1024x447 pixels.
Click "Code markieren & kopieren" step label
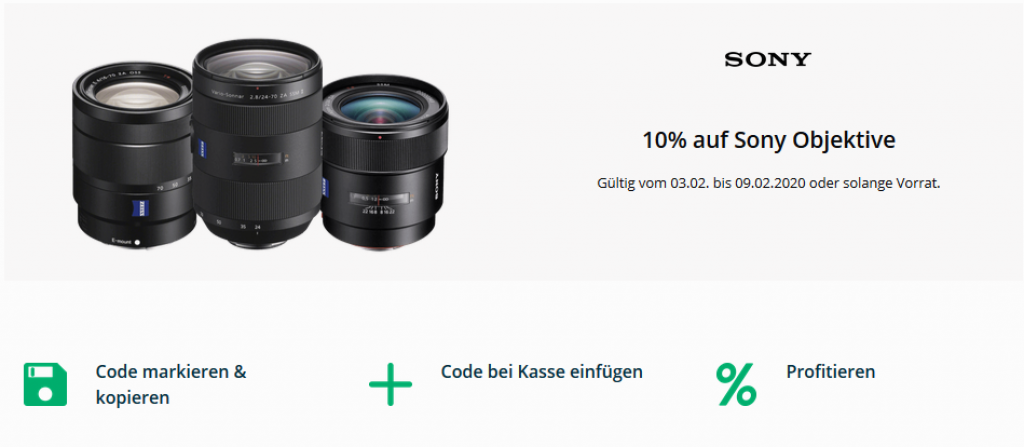(171, 384)
